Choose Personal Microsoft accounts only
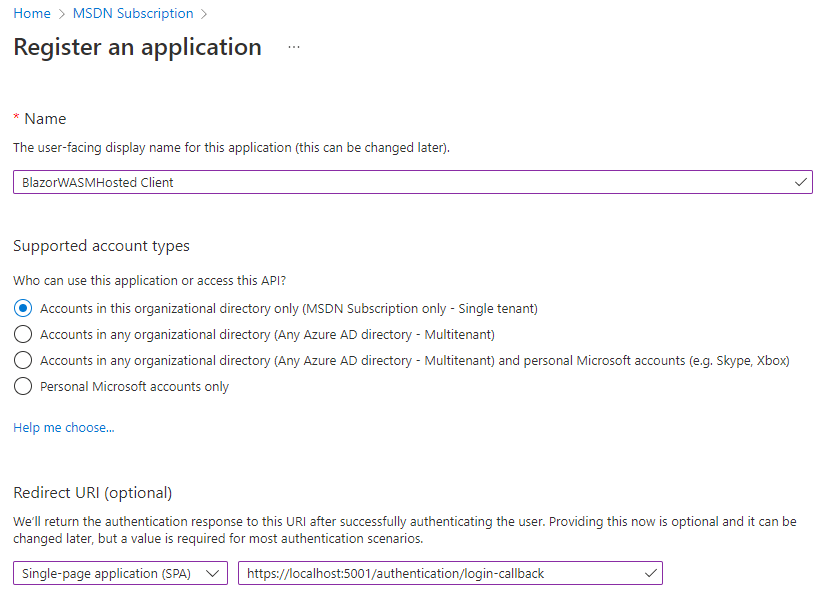This screenshot has width=829, height=594. (23, 386)
